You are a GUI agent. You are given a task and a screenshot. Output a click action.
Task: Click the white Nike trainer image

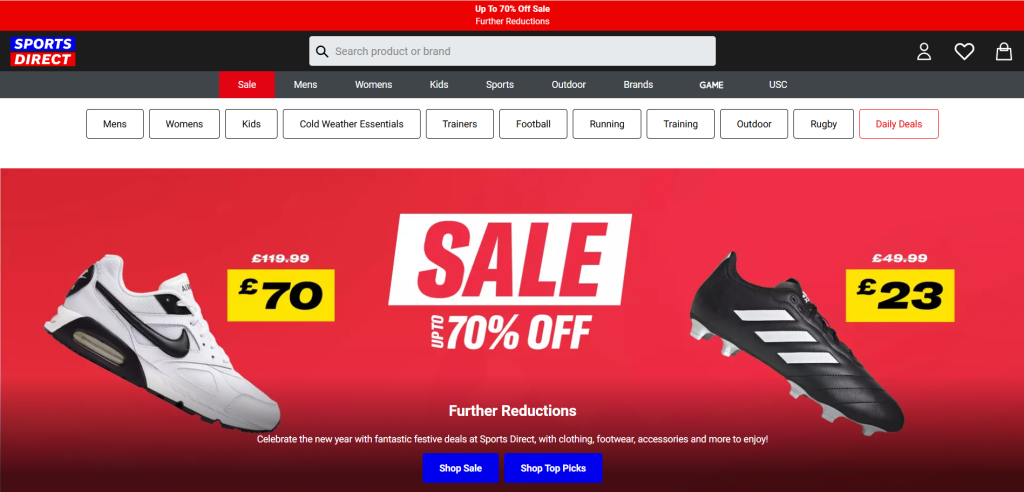162,343
